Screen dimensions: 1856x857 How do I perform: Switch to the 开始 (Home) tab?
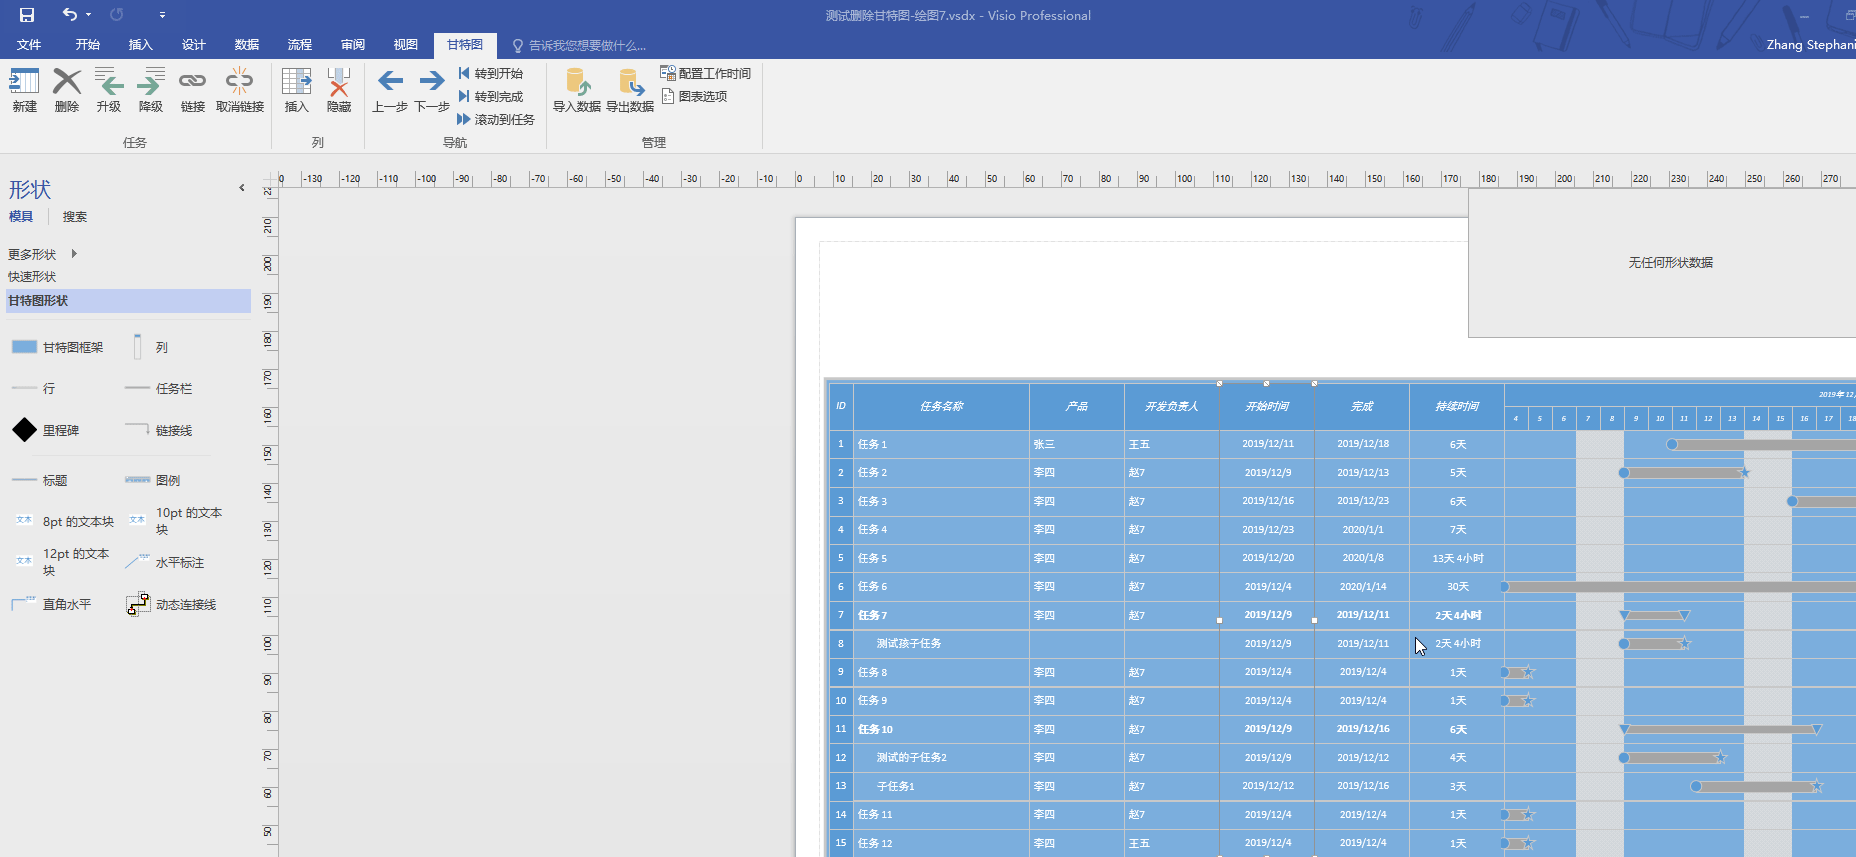click(x=88, y=44)
